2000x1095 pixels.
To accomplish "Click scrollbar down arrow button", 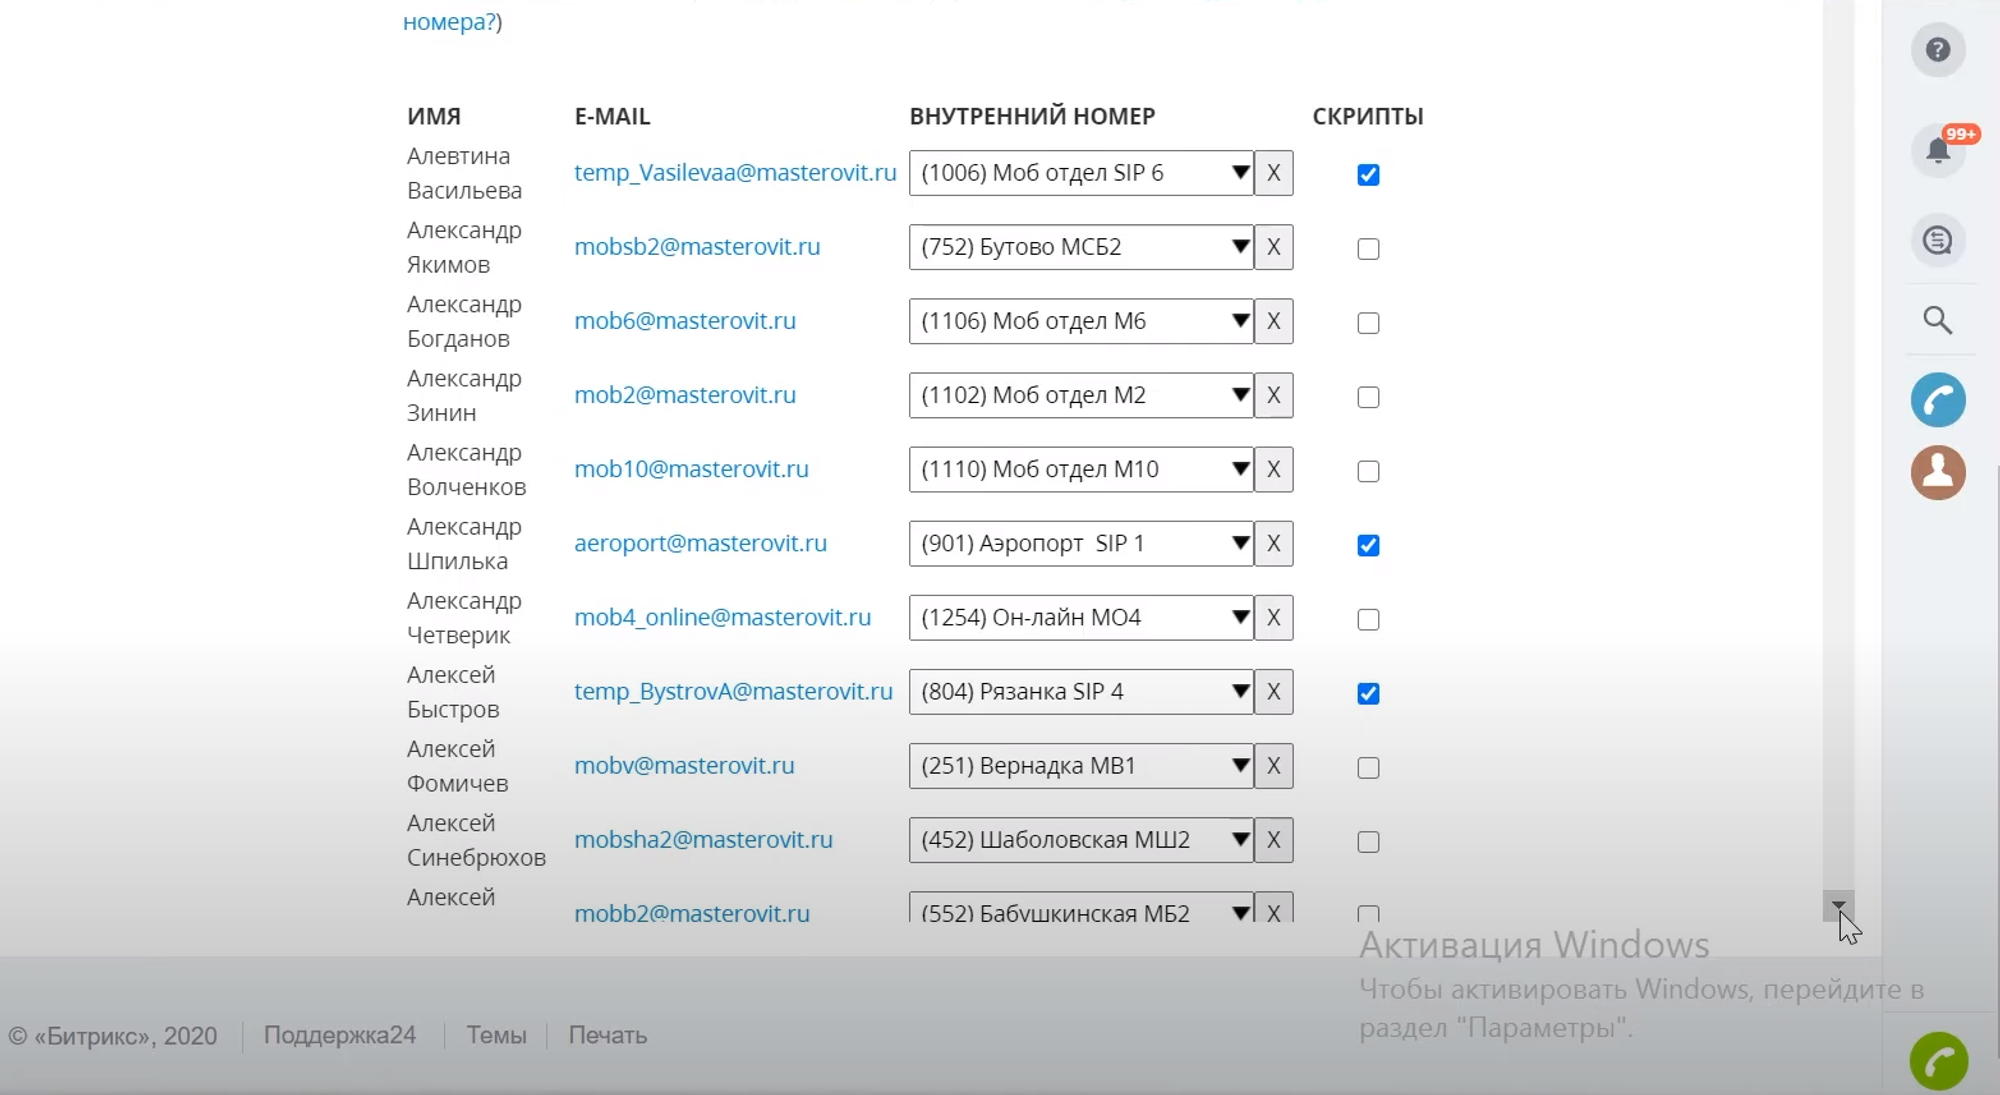I will 1838,906.
